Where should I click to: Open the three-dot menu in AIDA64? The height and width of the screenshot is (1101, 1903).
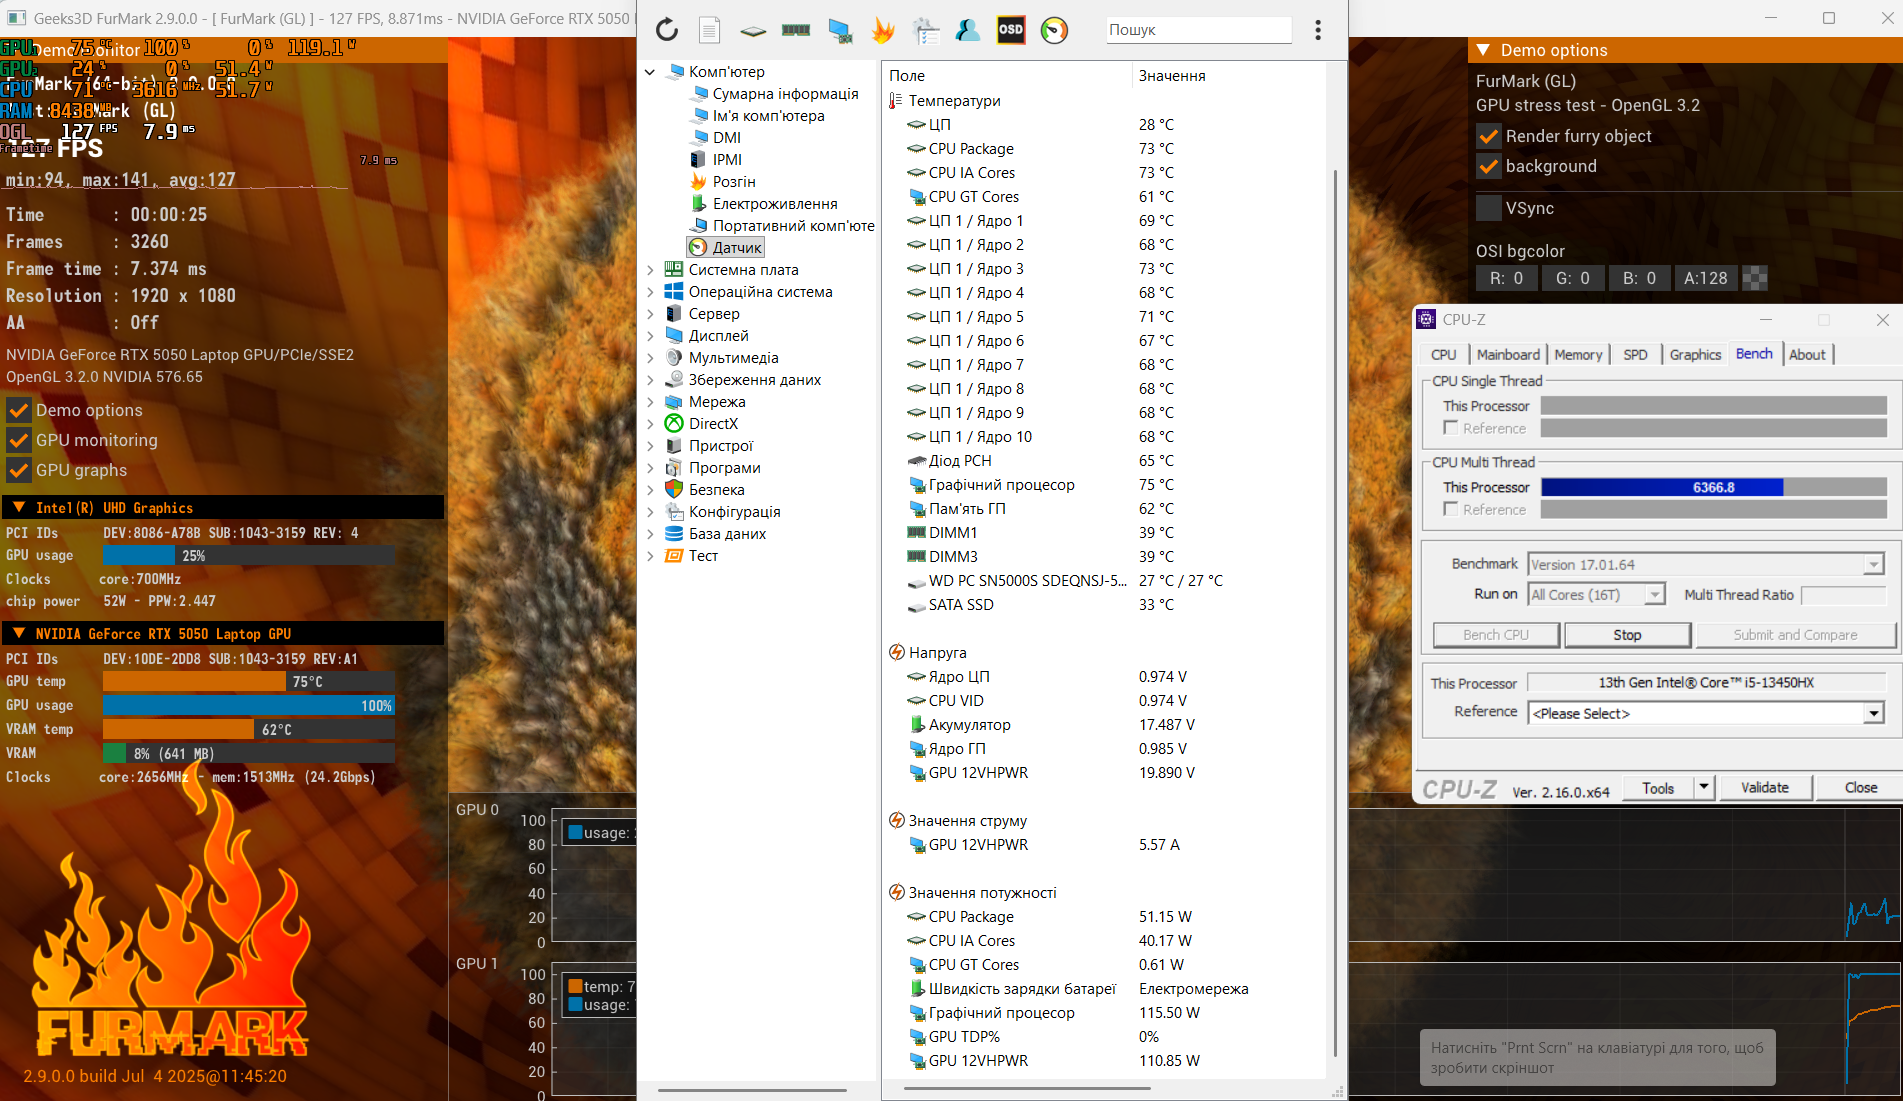pos(1318,30)
